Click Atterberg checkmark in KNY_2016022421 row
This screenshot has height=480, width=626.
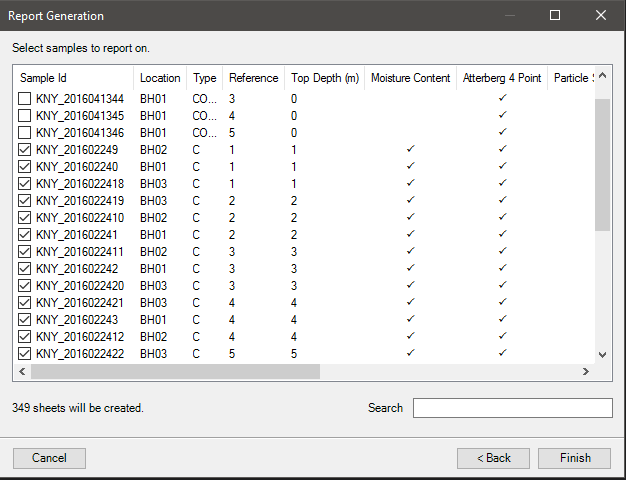503,301
